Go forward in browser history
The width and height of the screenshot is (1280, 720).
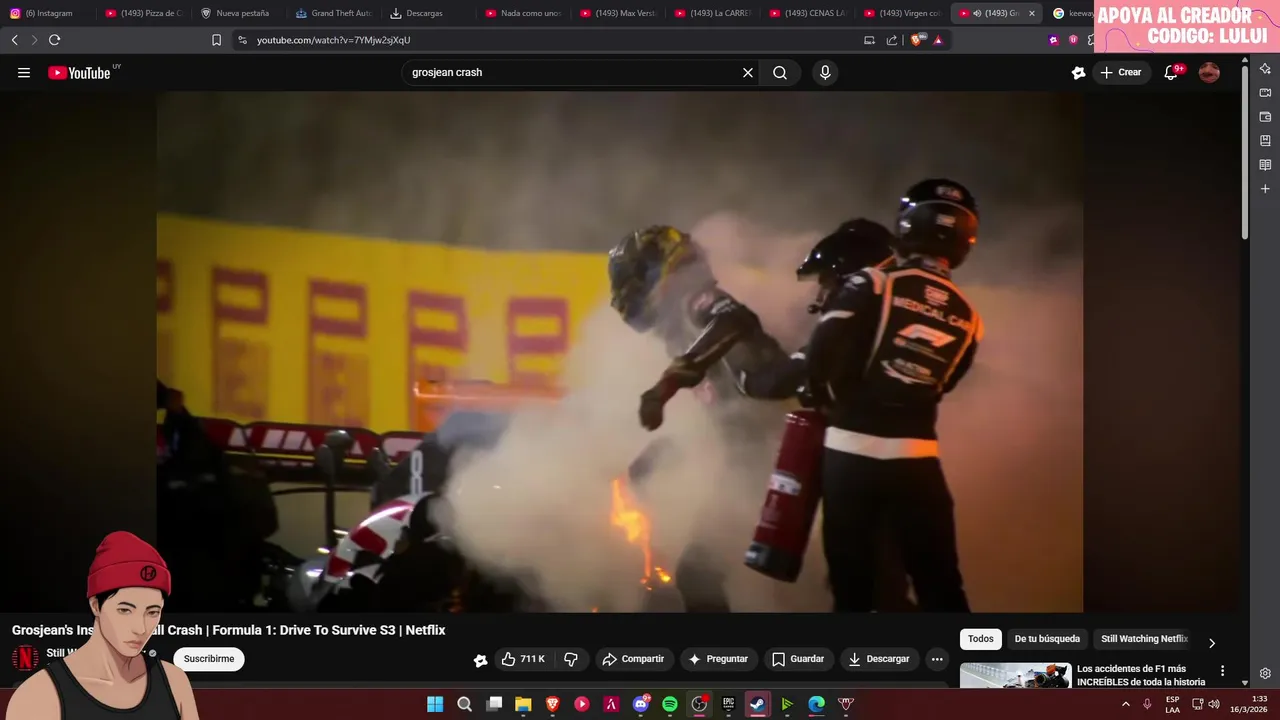[x=34, y=40]
